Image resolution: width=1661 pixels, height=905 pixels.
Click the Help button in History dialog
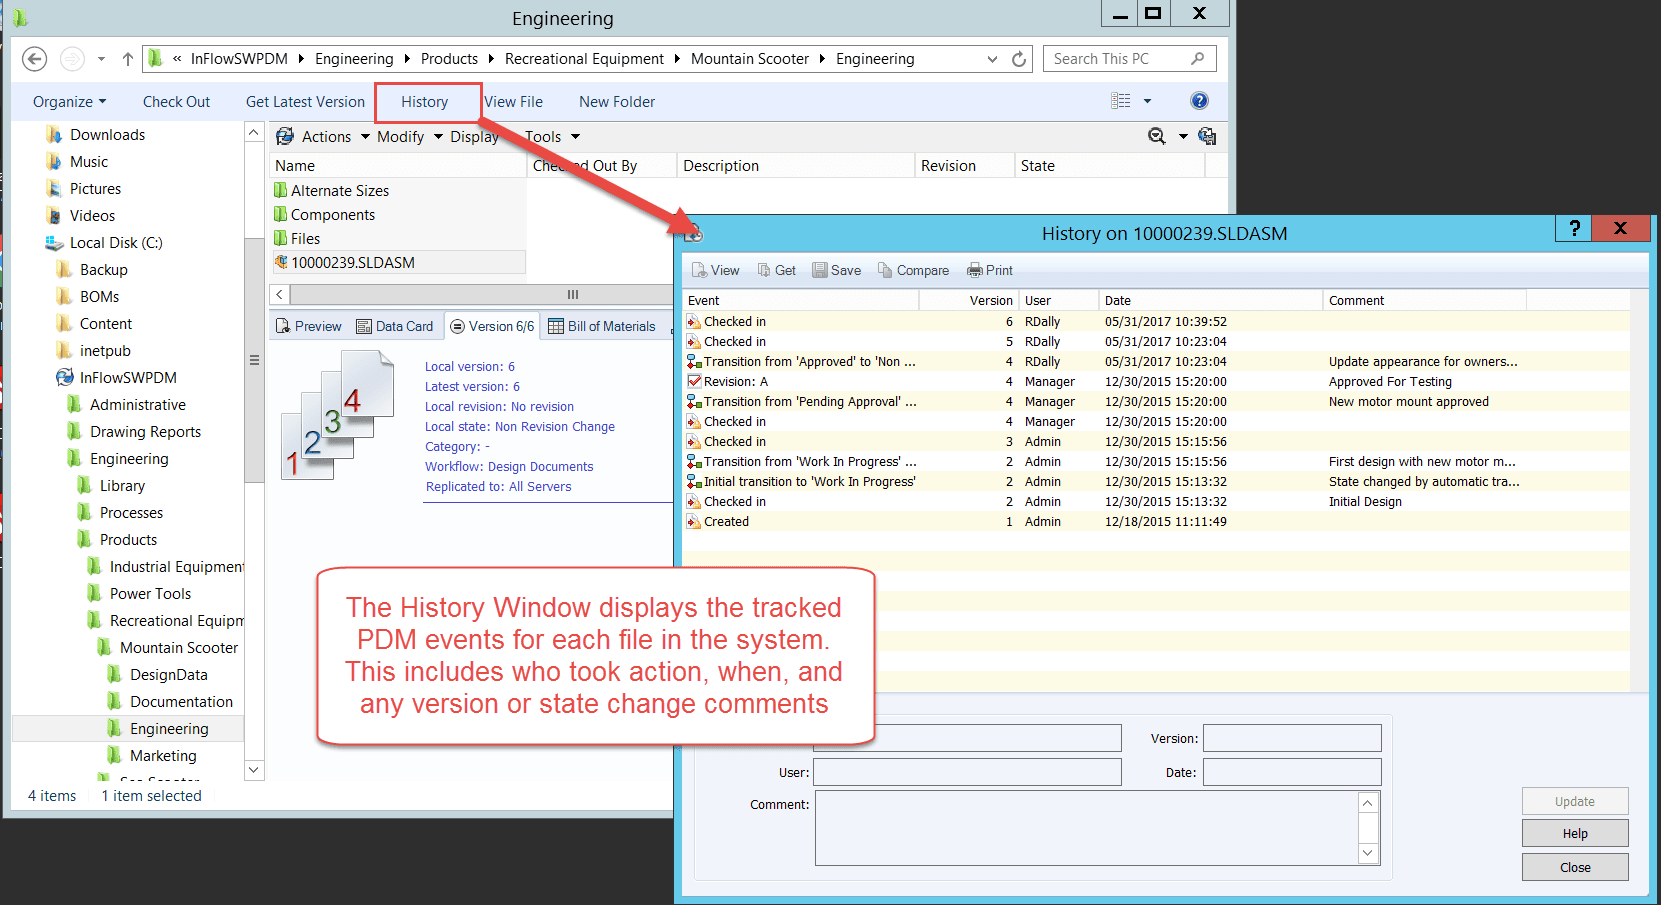1574,833
